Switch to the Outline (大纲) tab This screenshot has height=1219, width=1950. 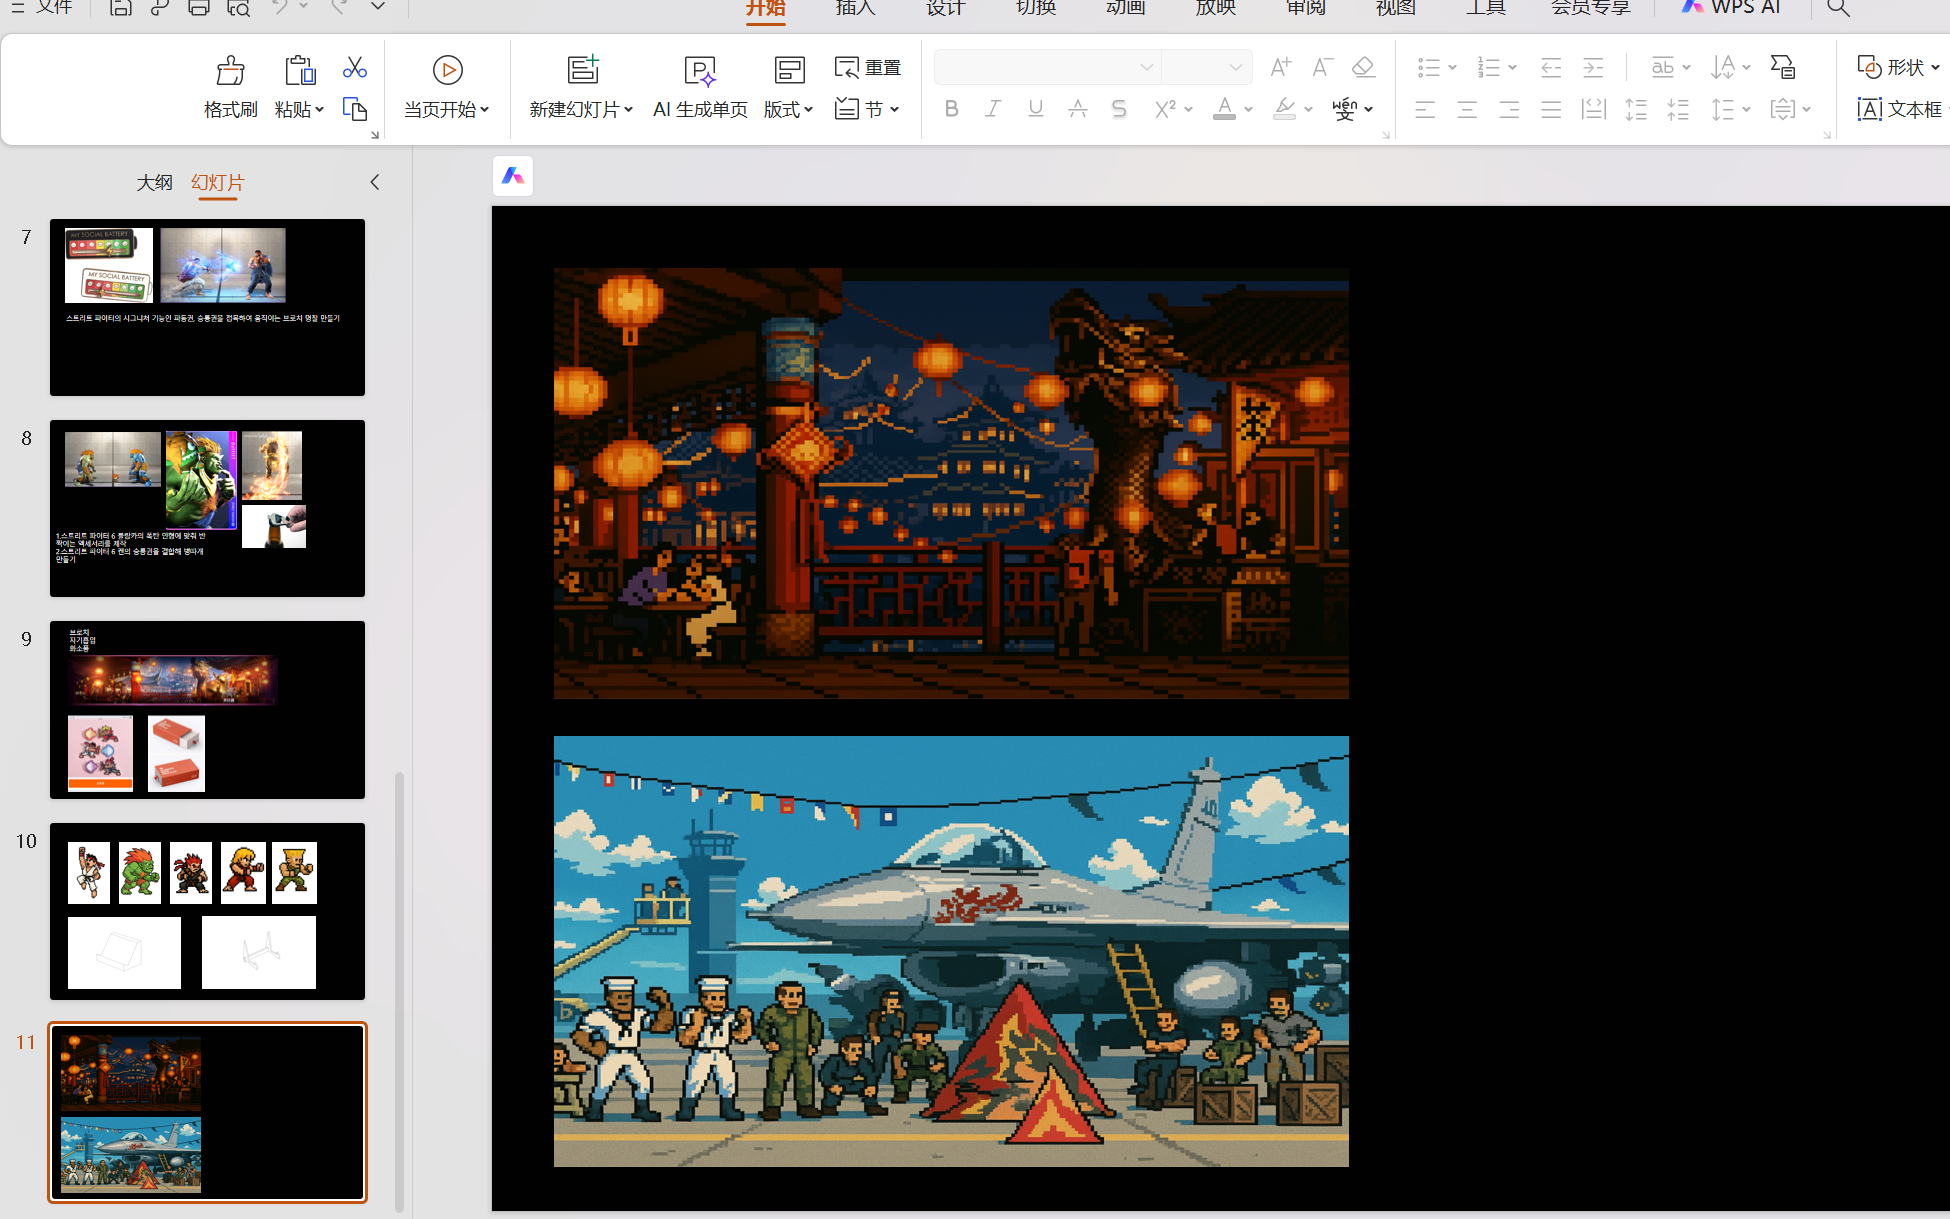click(x=154, y=182)
